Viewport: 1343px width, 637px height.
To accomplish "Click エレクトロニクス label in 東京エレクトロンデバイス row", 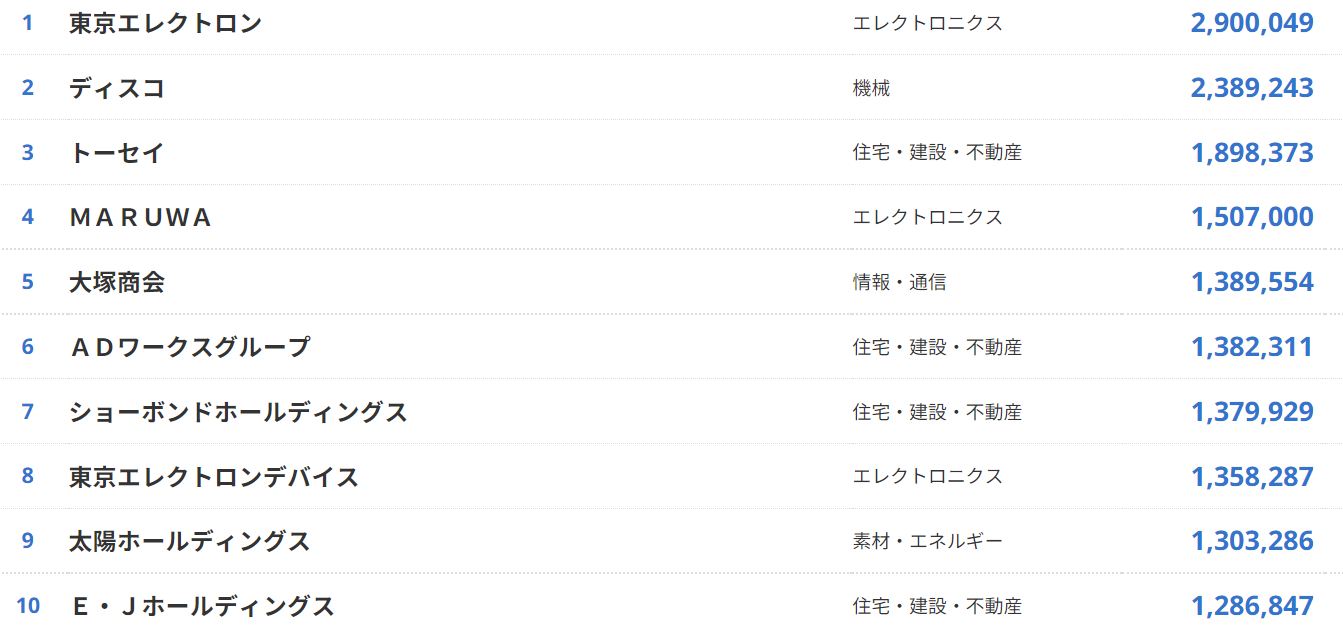I will coord(927,477).
